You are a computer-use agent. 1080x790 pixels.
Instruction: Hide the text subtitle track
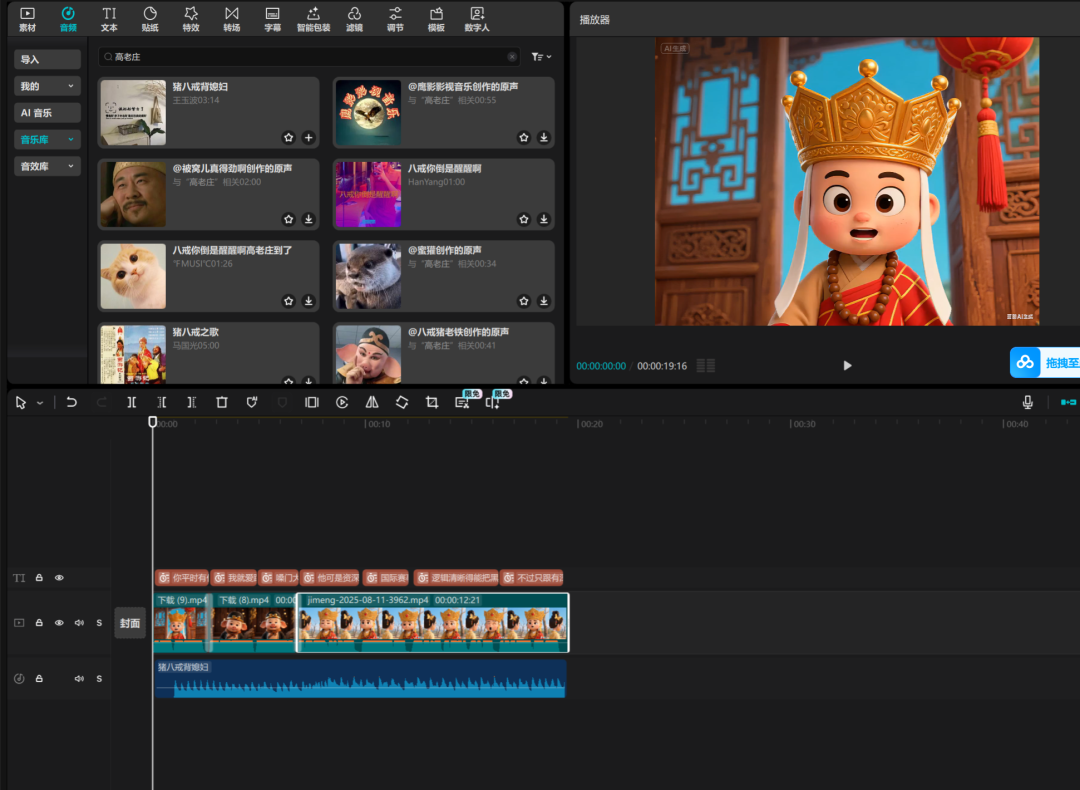(59, 578)
